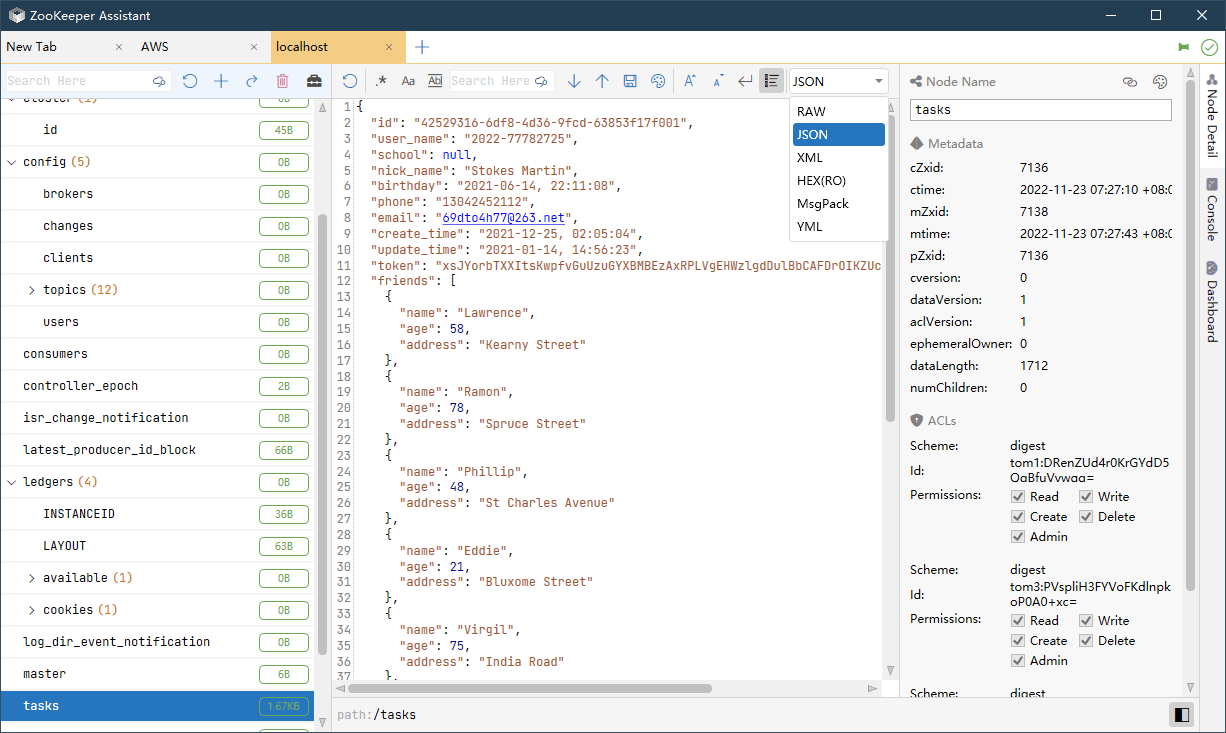This screenshot has height=733, width=1226.
Task: Uncheck the first ACL Read permission
Action: (x=1018, y=497)
